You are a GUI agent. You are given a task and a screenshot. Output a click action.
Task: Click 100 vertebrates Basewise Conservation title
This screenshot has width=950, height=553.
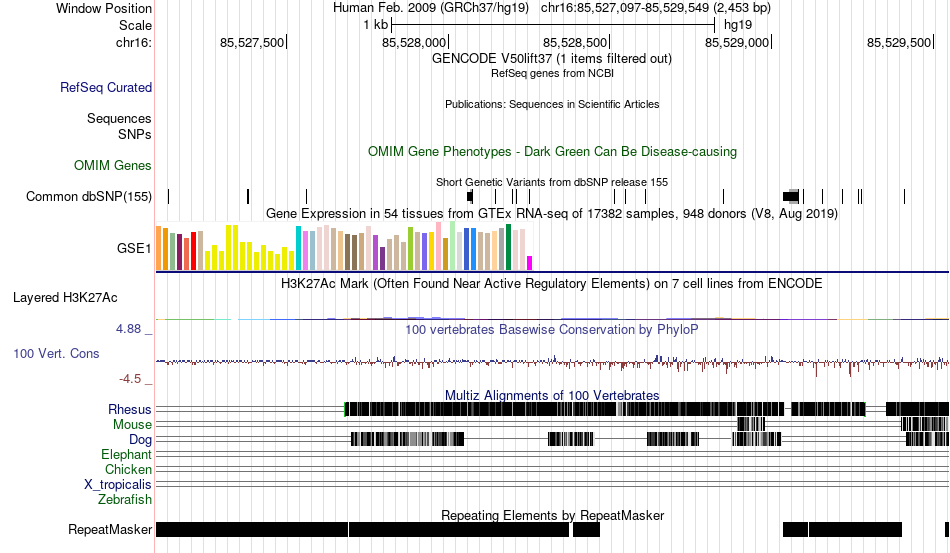[552, 329]
